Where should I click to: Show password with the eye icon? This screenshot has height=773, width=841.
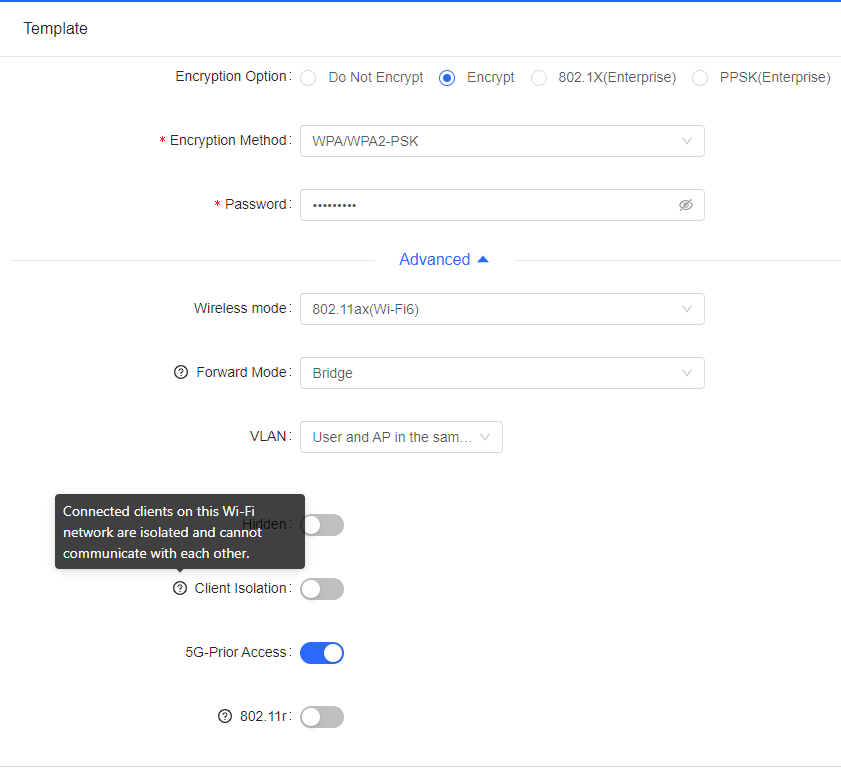[x=685, y=205]
